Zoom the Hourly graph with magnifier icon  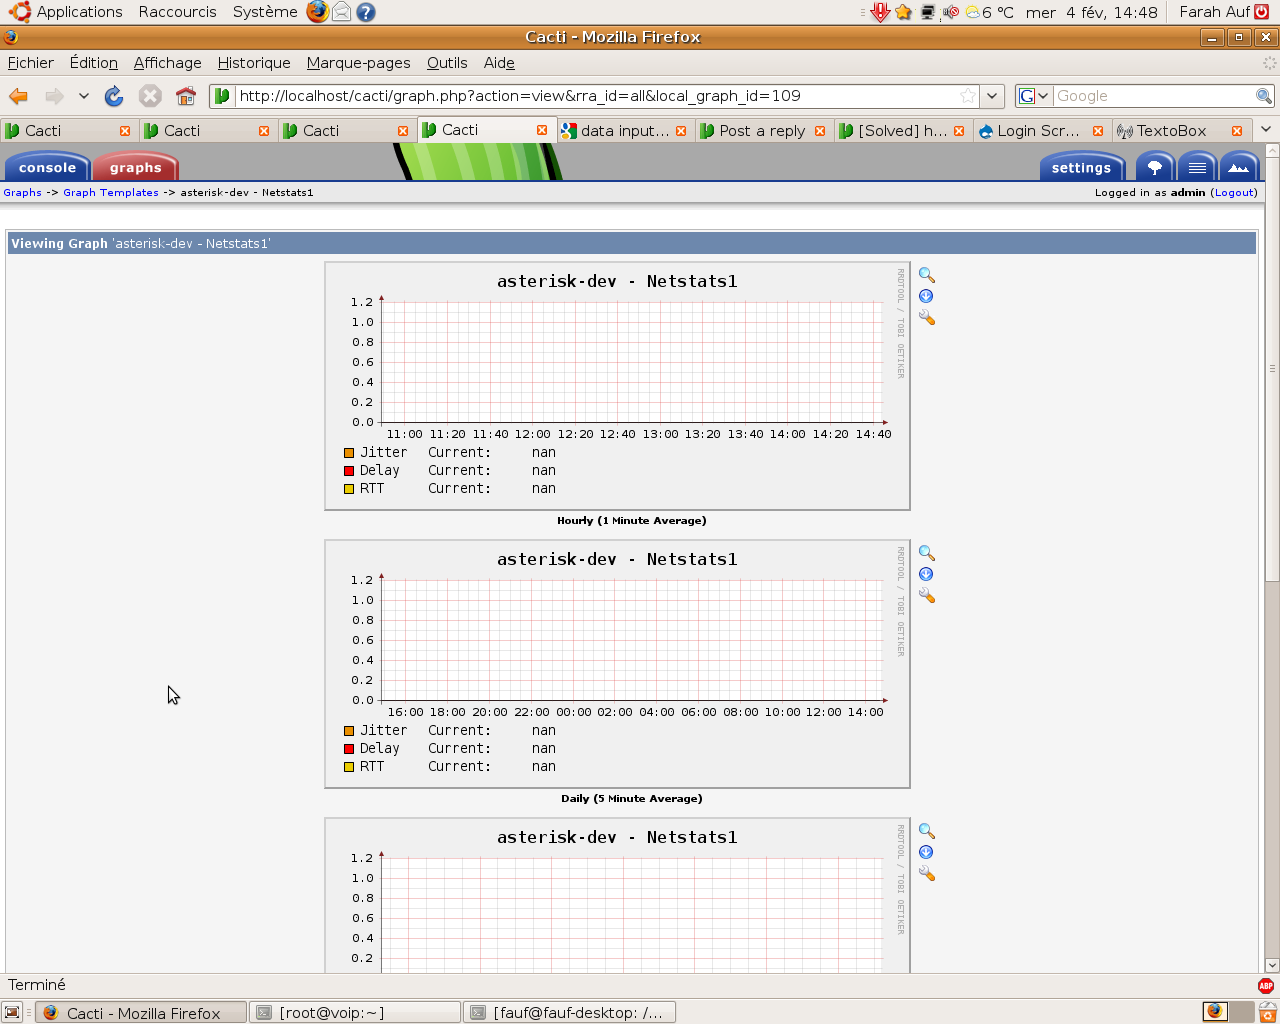click(926, 275)
